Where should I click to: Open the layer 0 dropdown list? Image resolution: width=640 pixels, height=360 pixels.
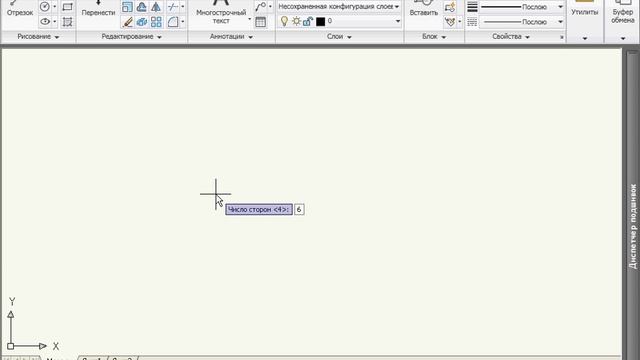click(x=398, y=21)
